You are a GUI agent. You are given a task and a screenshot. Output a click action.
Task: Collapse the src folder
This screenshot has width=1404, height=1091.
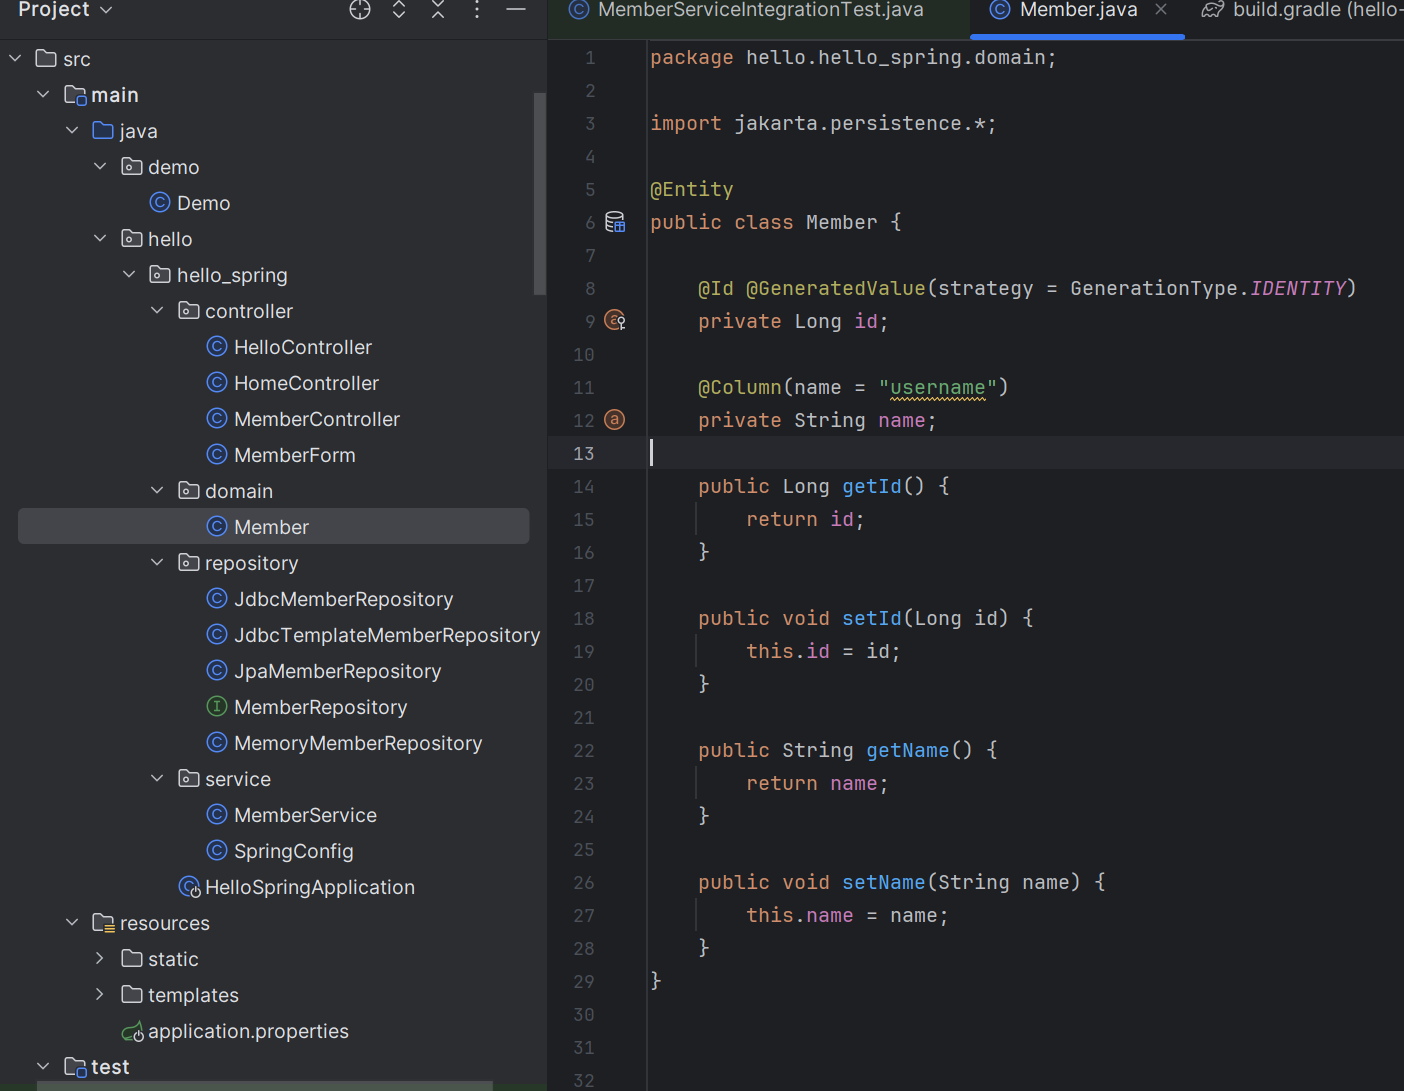click(x=15, y=59)
